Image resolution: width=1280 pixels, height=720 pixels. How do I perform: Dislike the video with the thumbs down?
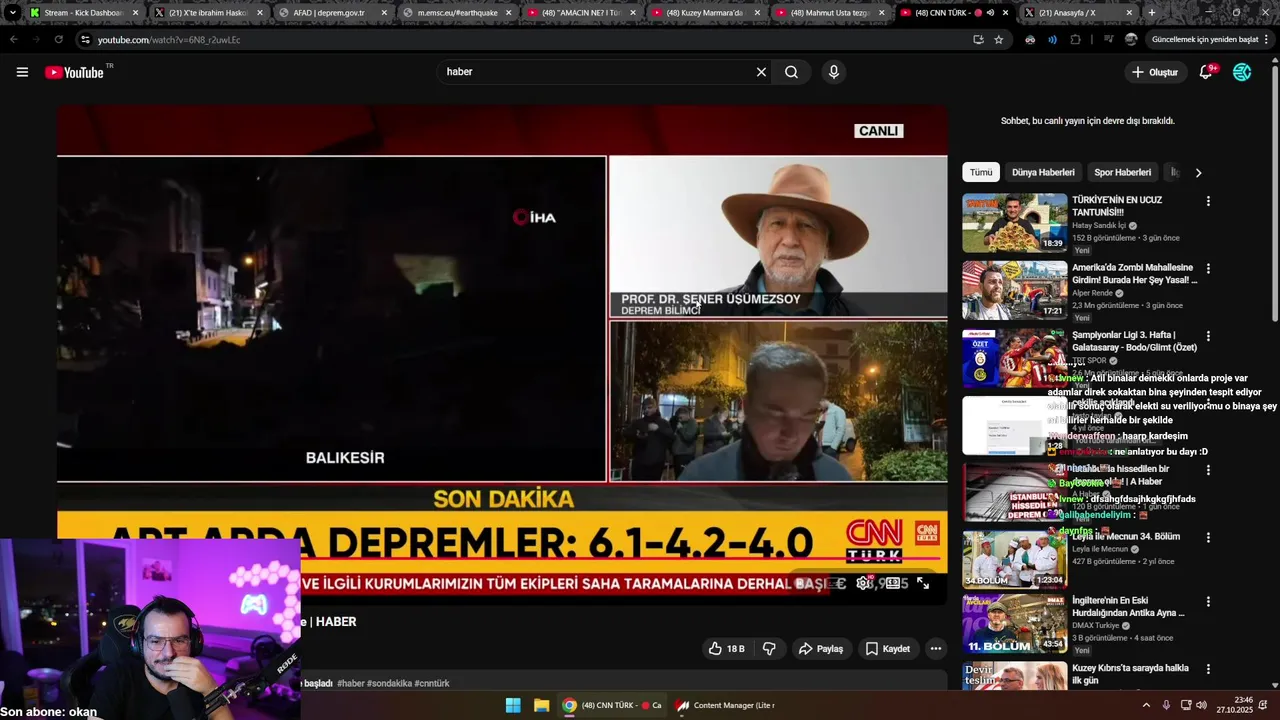click(x=769, y=649)
